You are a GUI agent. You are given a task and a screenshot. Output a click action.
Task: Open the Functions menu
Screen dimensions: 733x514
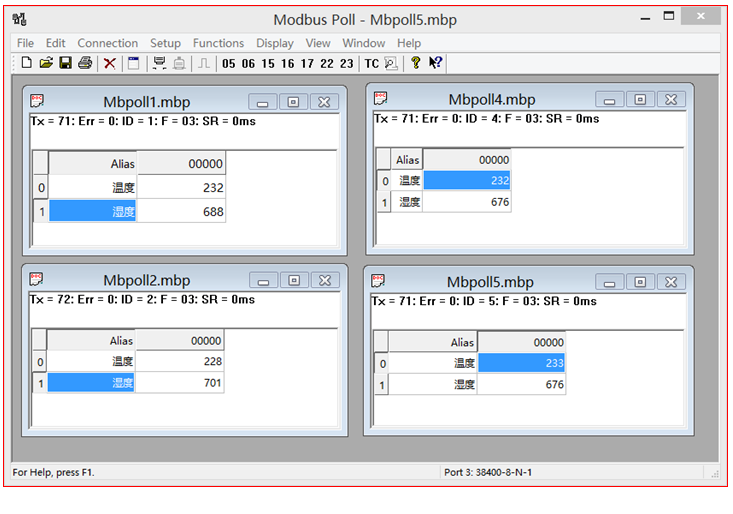tap(218, 43)
